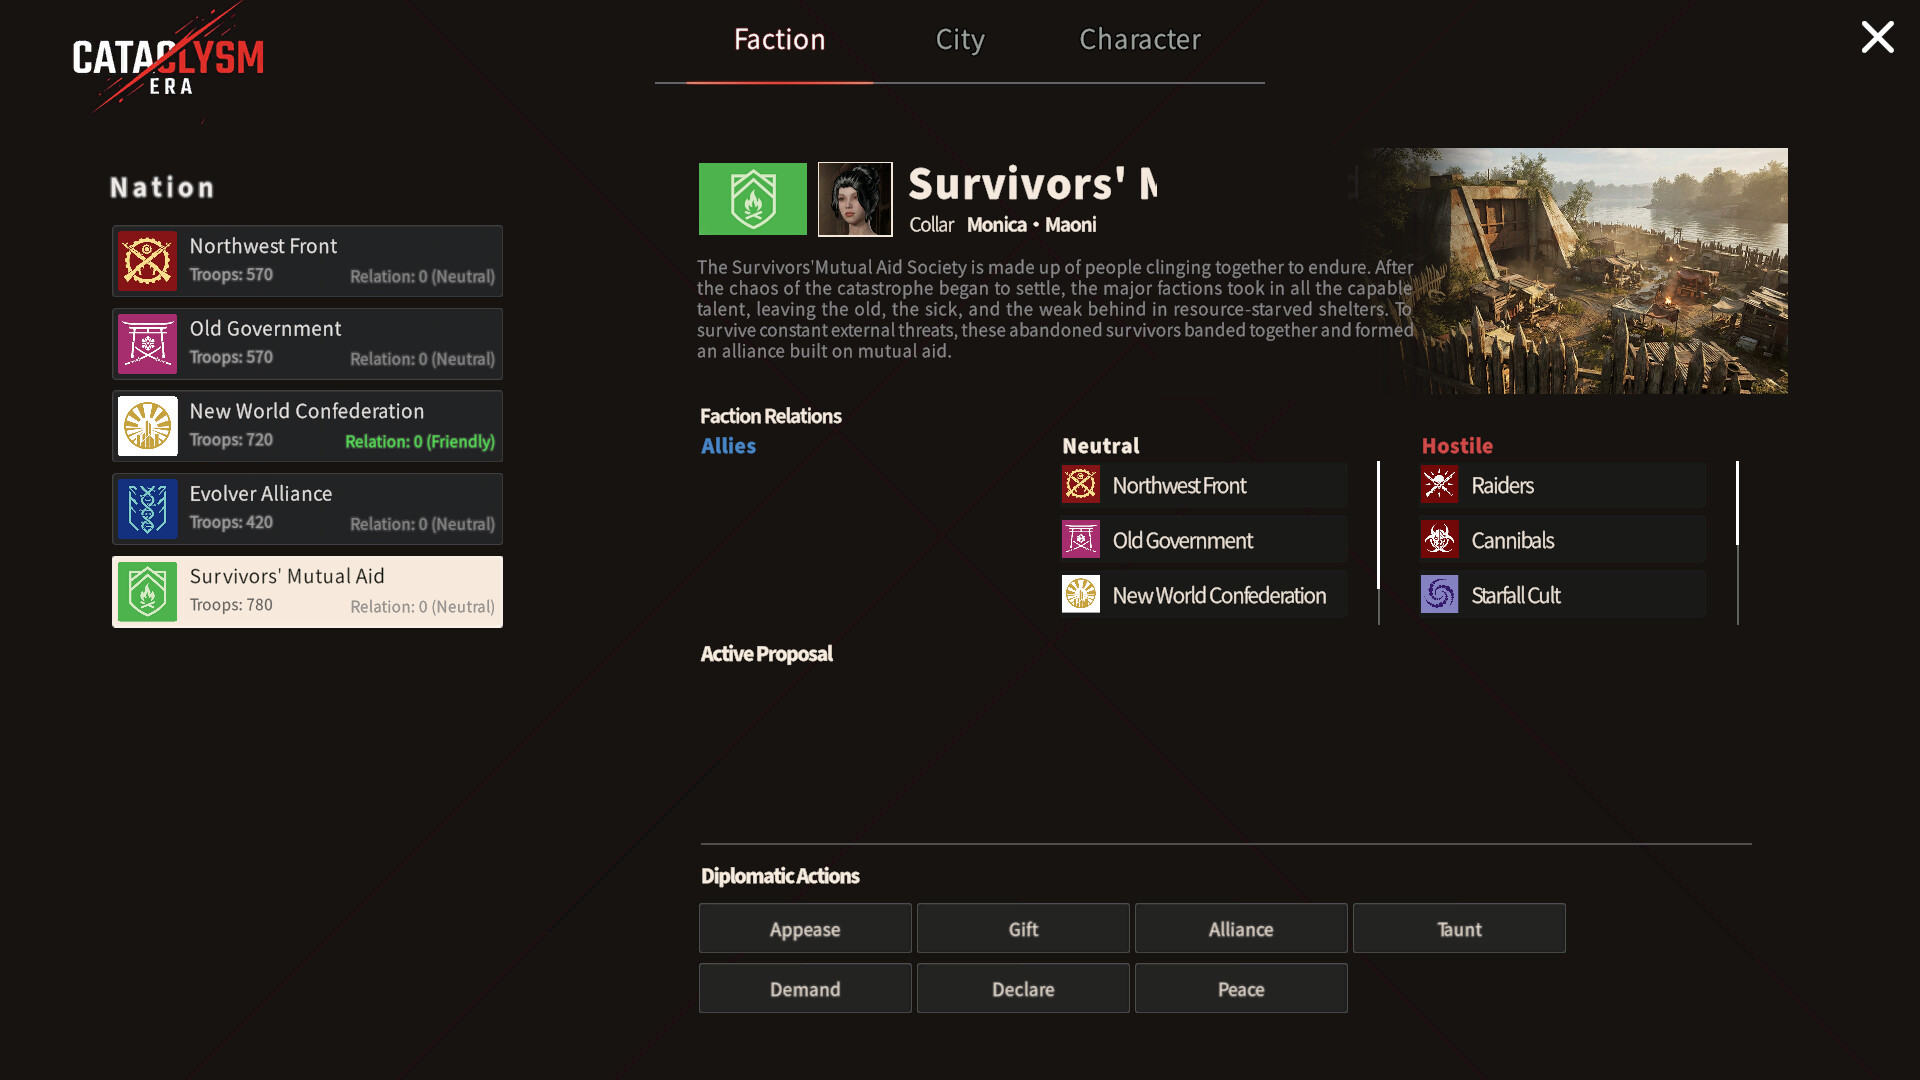Click the Peace diplomatic action button
1920x1080 pixels.
1241,988
